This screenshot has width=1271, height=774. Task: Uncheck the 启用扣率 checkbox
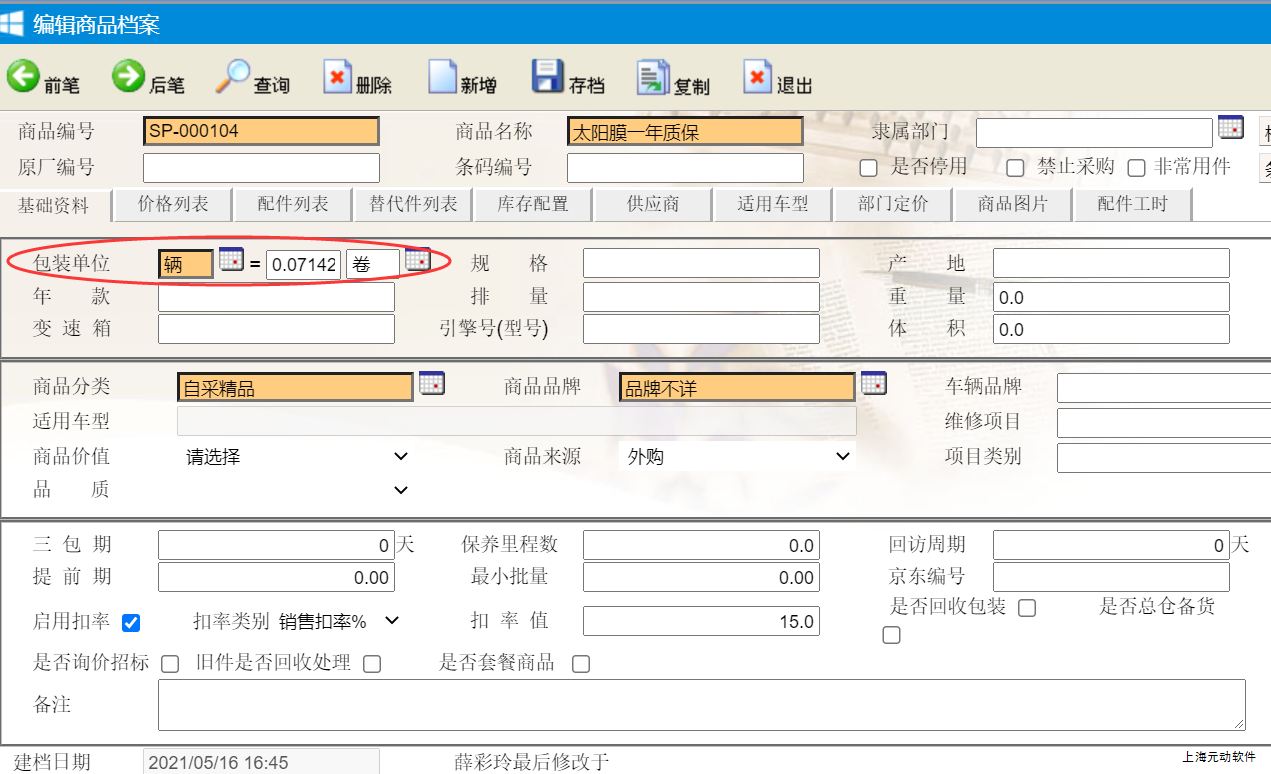(130, 623)
